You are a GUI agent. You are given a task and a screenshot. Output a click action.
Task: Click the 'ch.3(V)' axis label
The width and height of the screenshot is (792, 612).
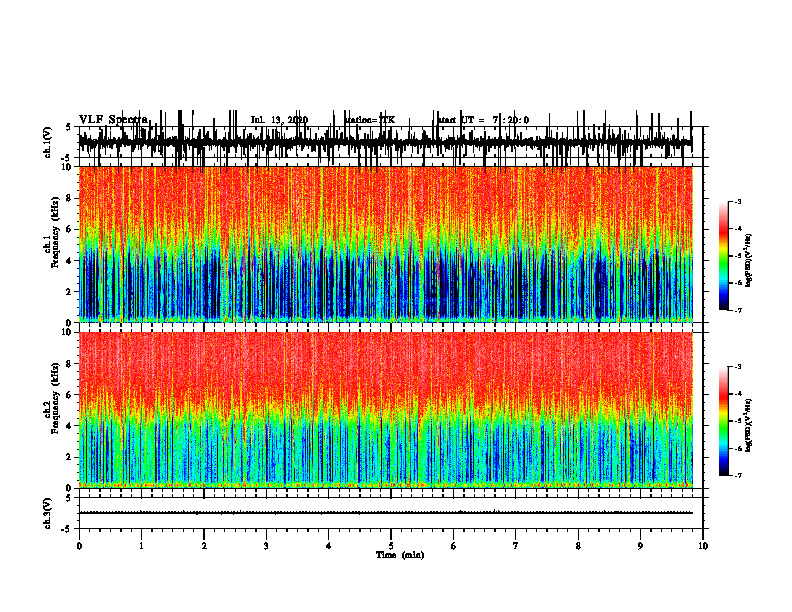(48, 513)
